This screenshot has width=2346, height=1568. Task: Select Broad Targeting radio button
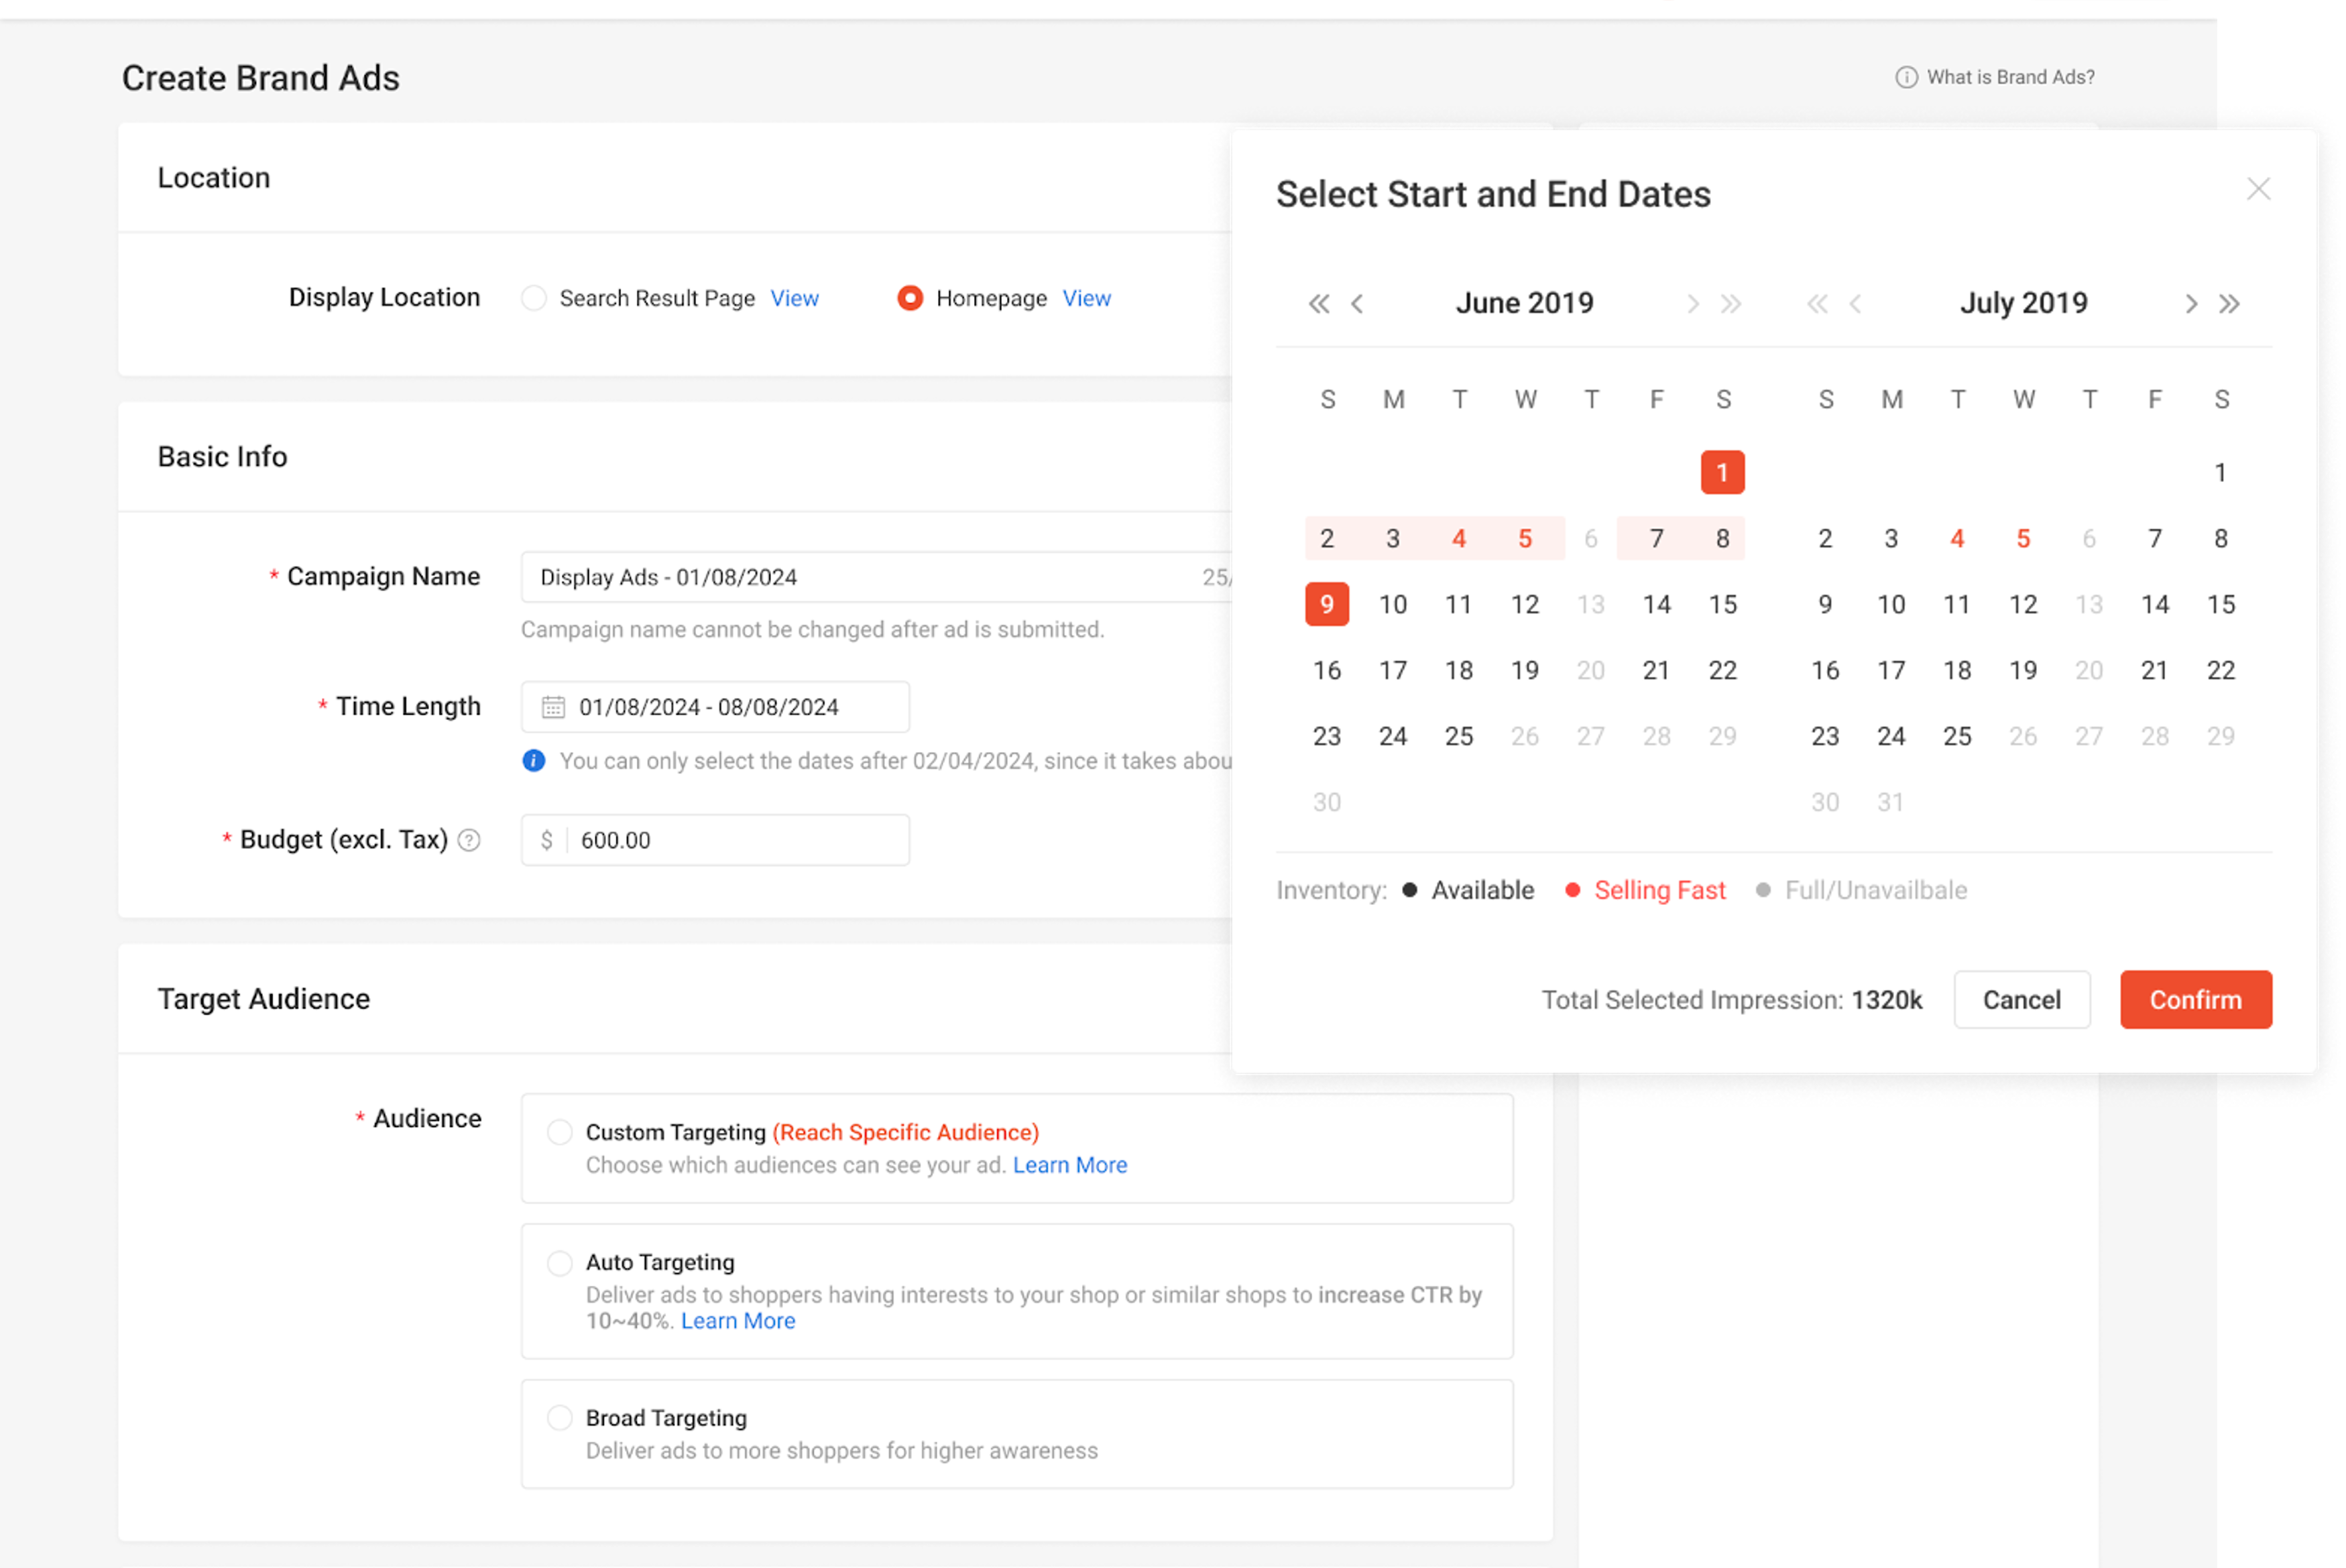560,1418
